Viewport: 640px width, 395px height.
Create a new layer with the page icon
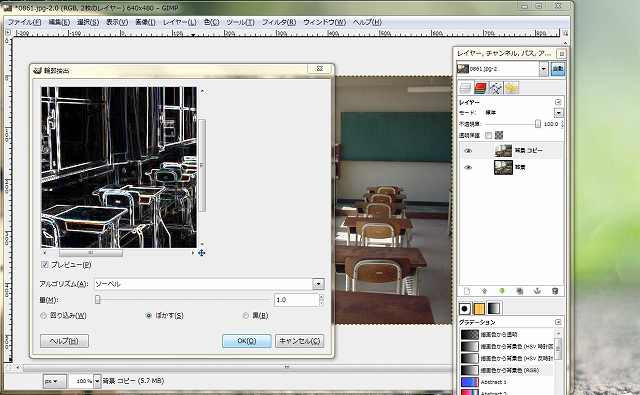pyautogui.click(x=467, y=291)
